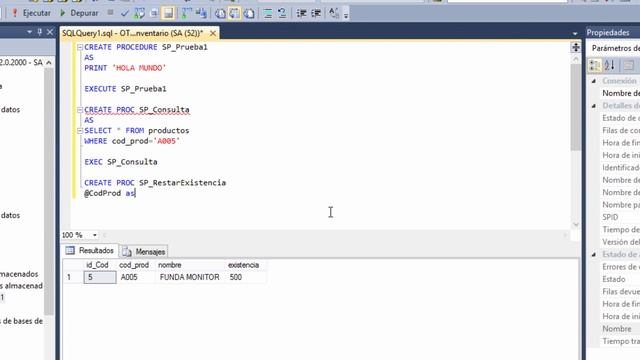Switch output to Results to Text

220,13
